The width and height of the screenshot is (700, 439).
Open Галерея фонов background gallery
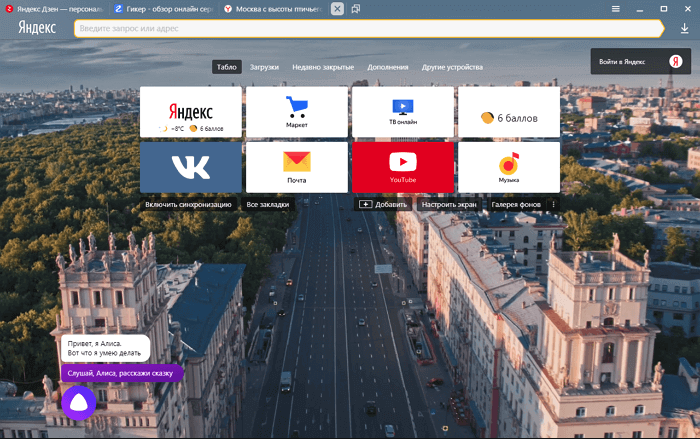pos(515,204)
